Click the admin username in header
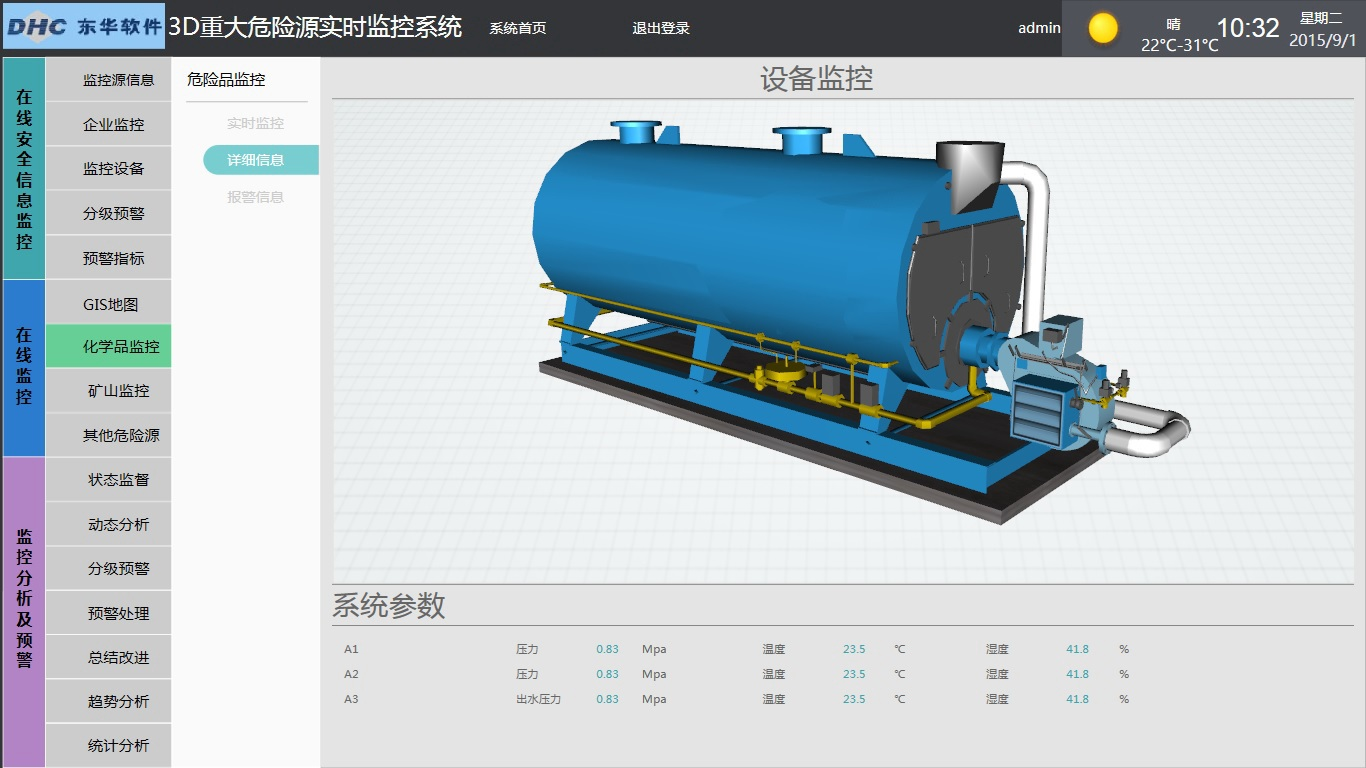This screenshot has width=1366, height=768. tap(1039, 28)
